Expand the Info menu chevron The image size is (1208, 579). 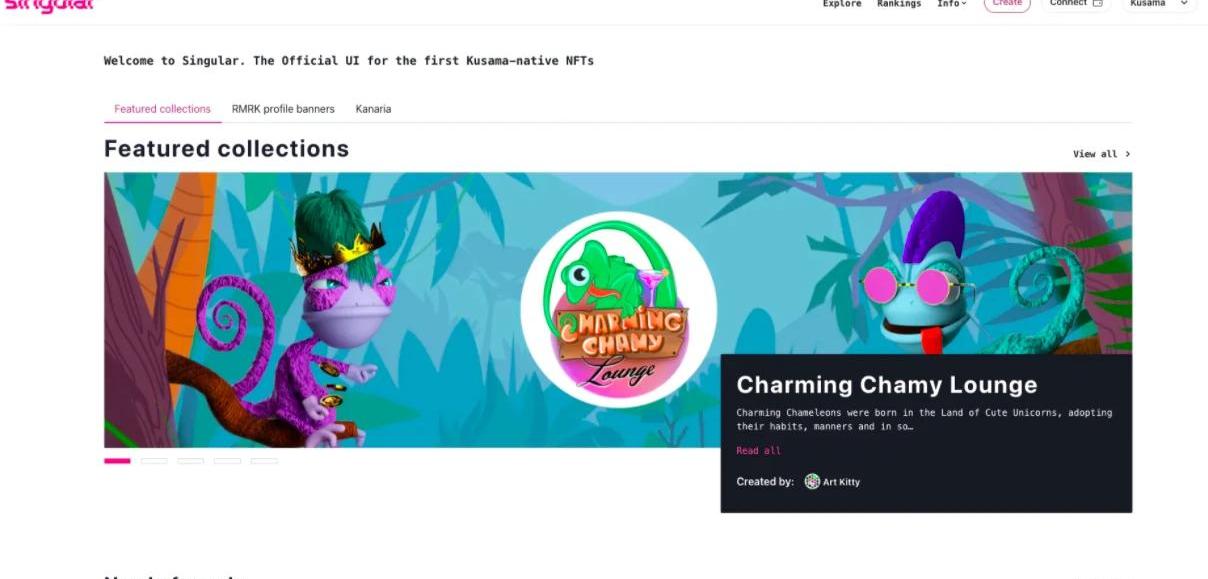click(x=964, y=4)
